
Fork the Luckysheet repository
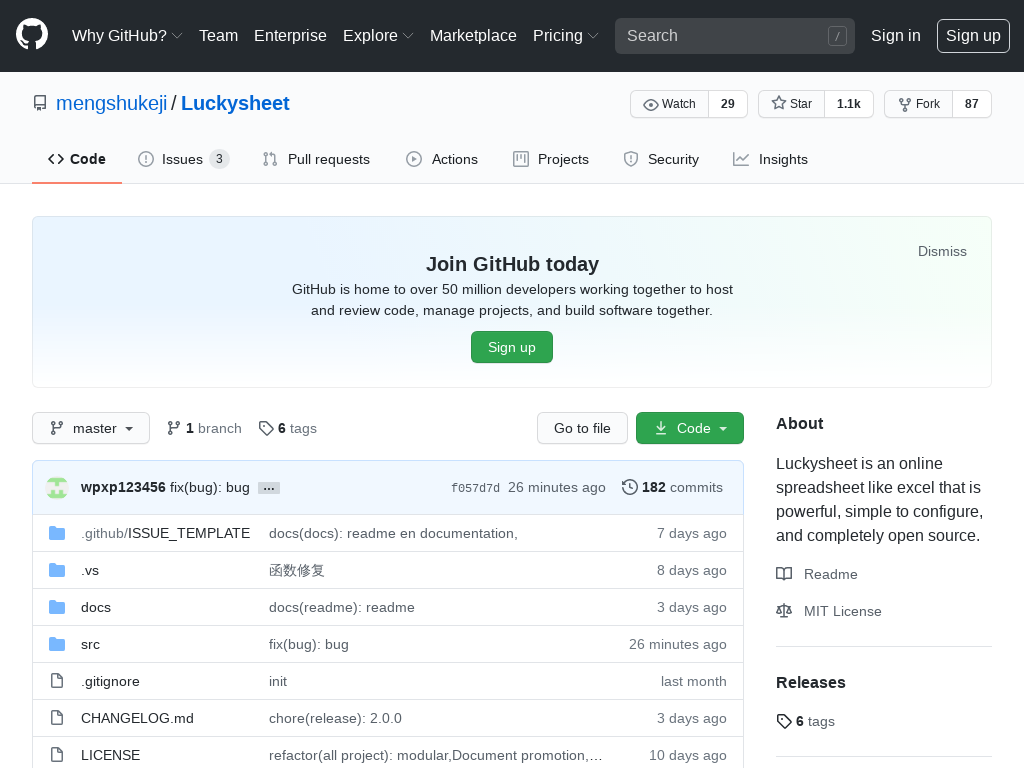[x=919, y=104]
